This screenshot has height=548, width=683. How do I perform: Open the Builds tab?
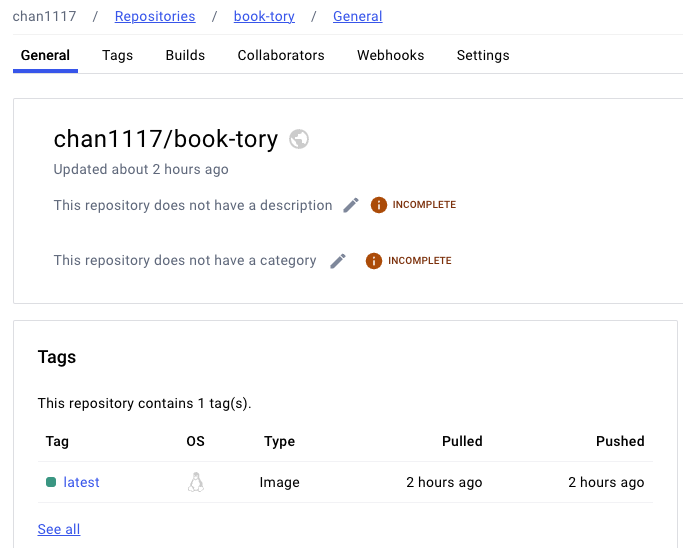tap(185, 55)
